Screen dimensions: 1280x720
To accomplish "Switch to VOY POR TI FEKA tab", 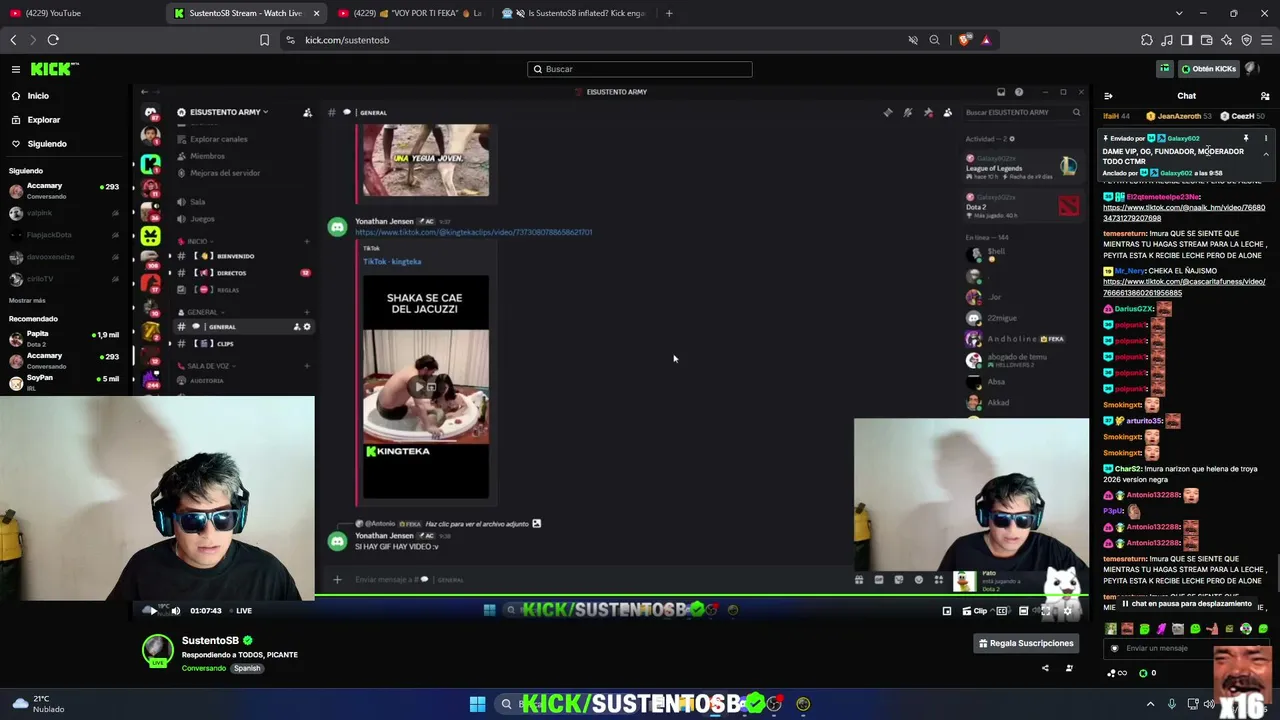I will 410,13.
